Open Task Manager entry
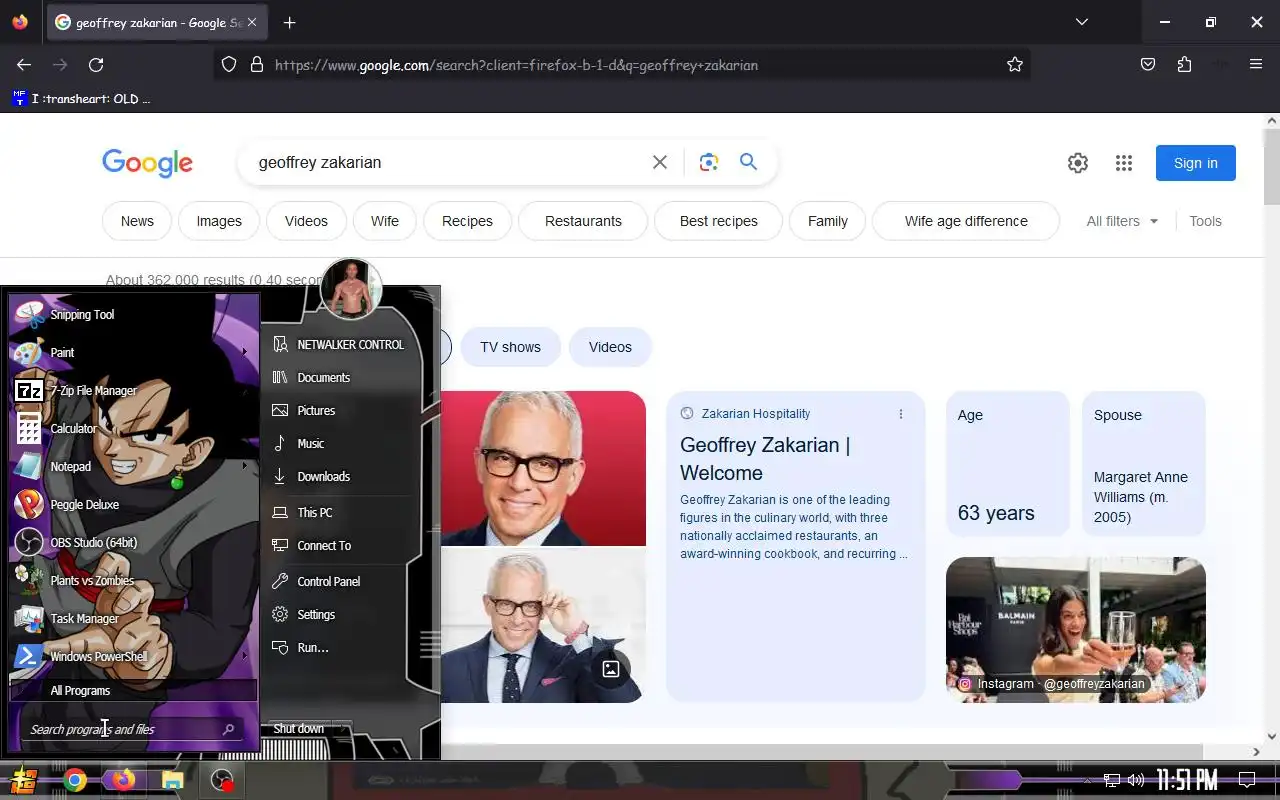This screenshot has width=1280, height=800. [133, 618]
